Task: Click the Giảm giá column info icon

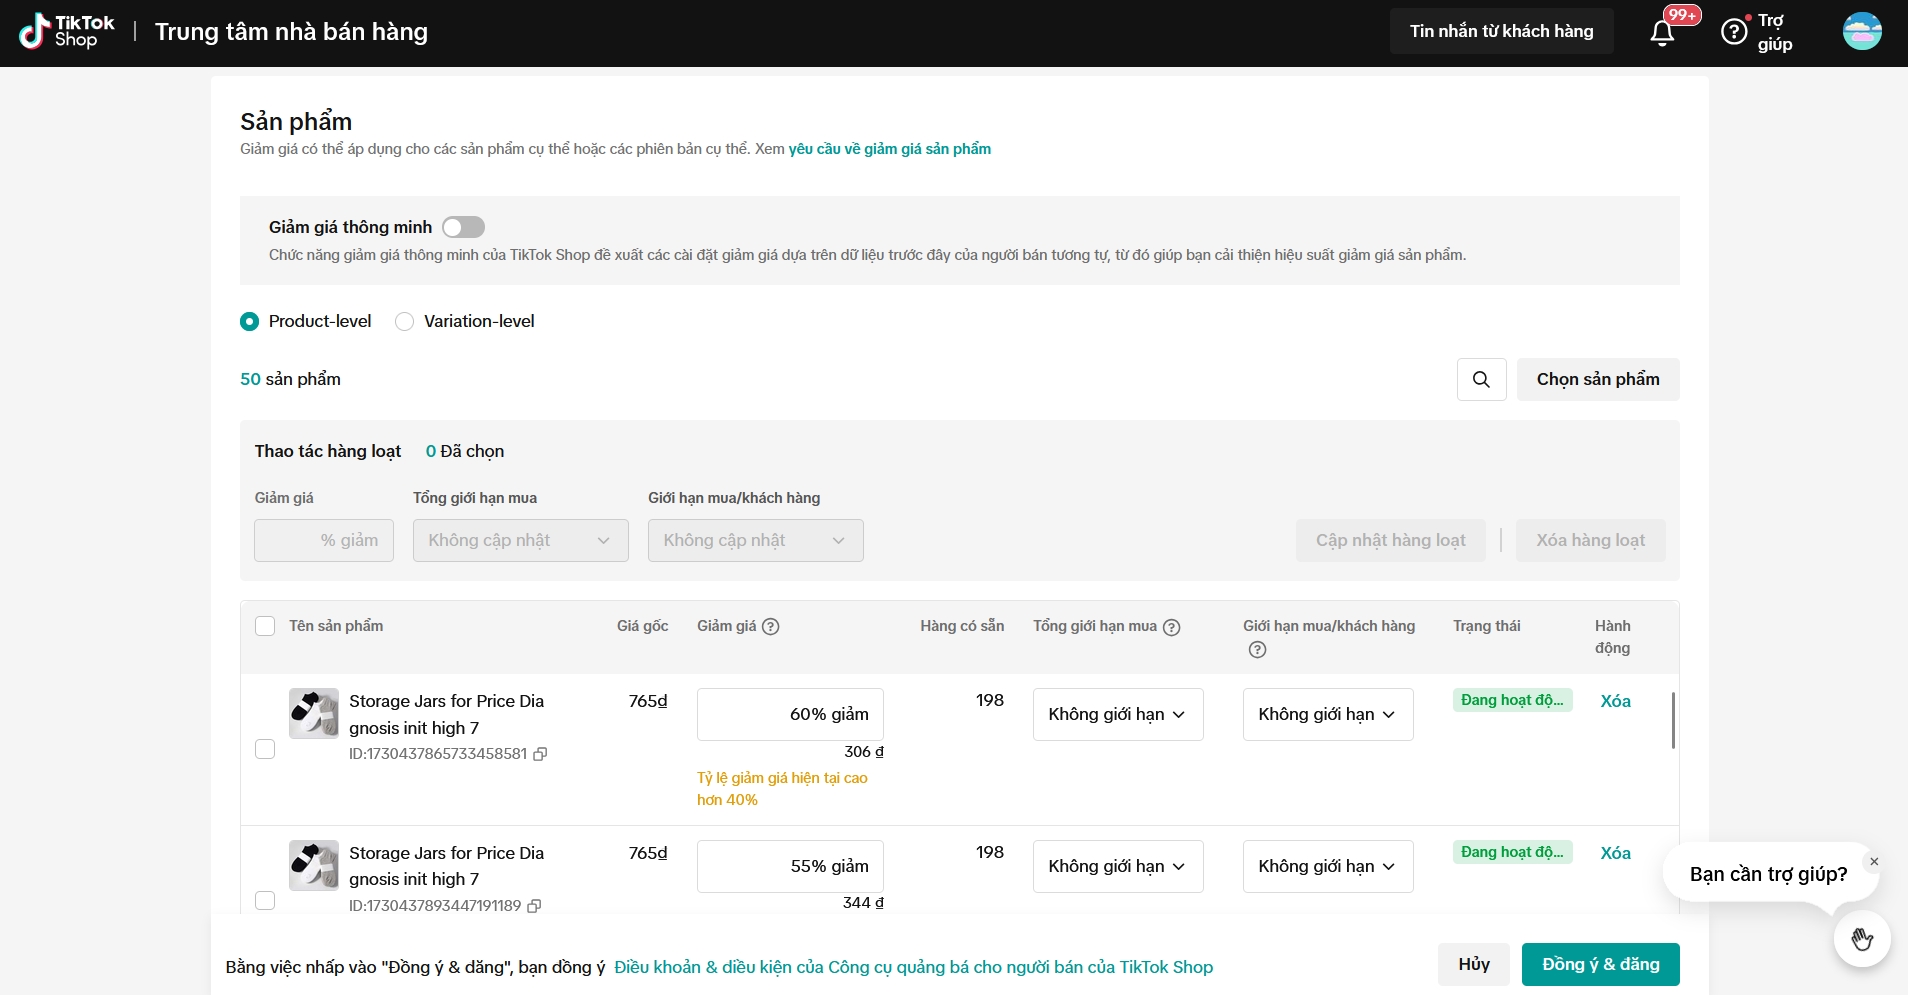Action: pos(770,627)
